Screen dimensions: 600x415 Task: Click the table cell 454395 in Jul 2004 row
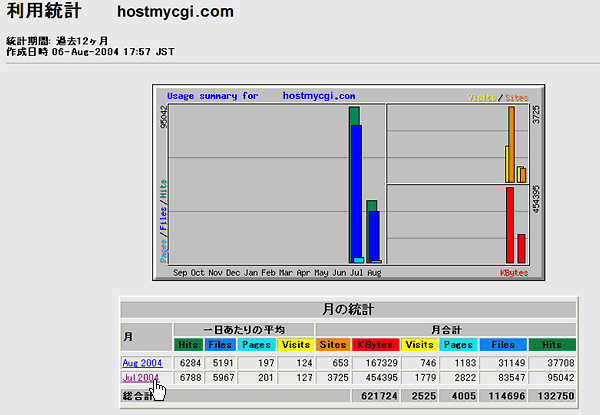pyautogui.click(x=375, y=378)
